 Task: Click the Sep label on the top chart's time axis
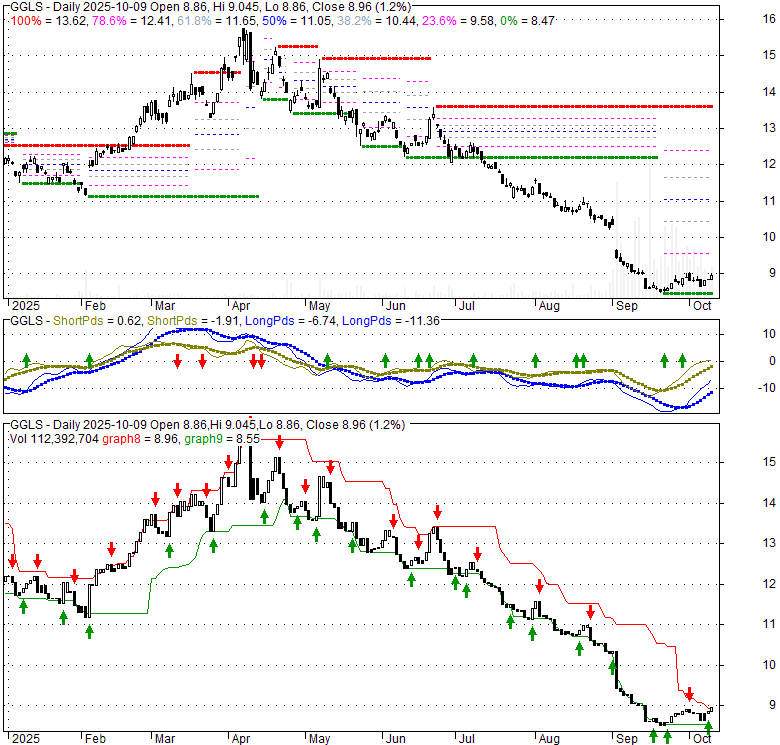(x=627, y=307)
